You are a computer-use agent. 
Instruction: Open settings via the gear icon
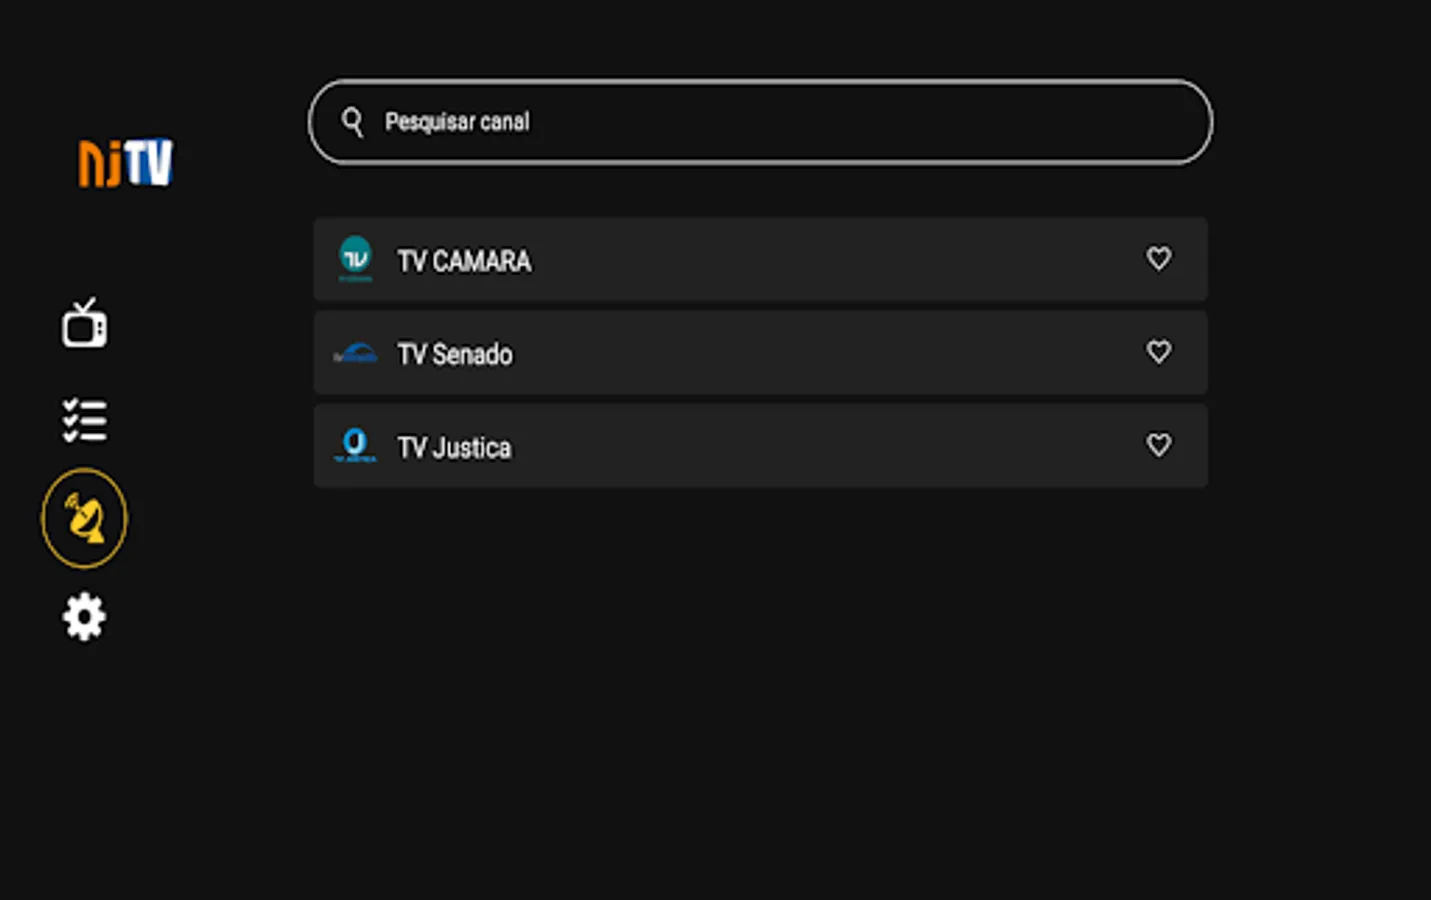tap(84, 616)
